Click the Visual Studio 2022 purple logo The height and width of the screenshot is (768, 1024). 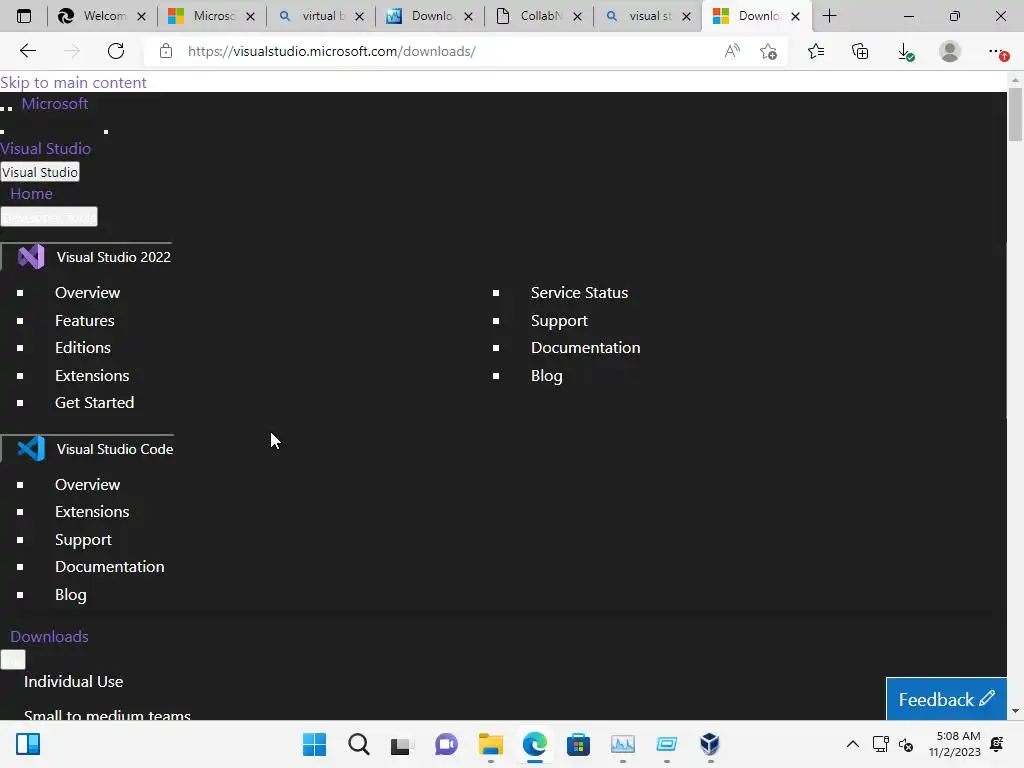coord(31,257)
